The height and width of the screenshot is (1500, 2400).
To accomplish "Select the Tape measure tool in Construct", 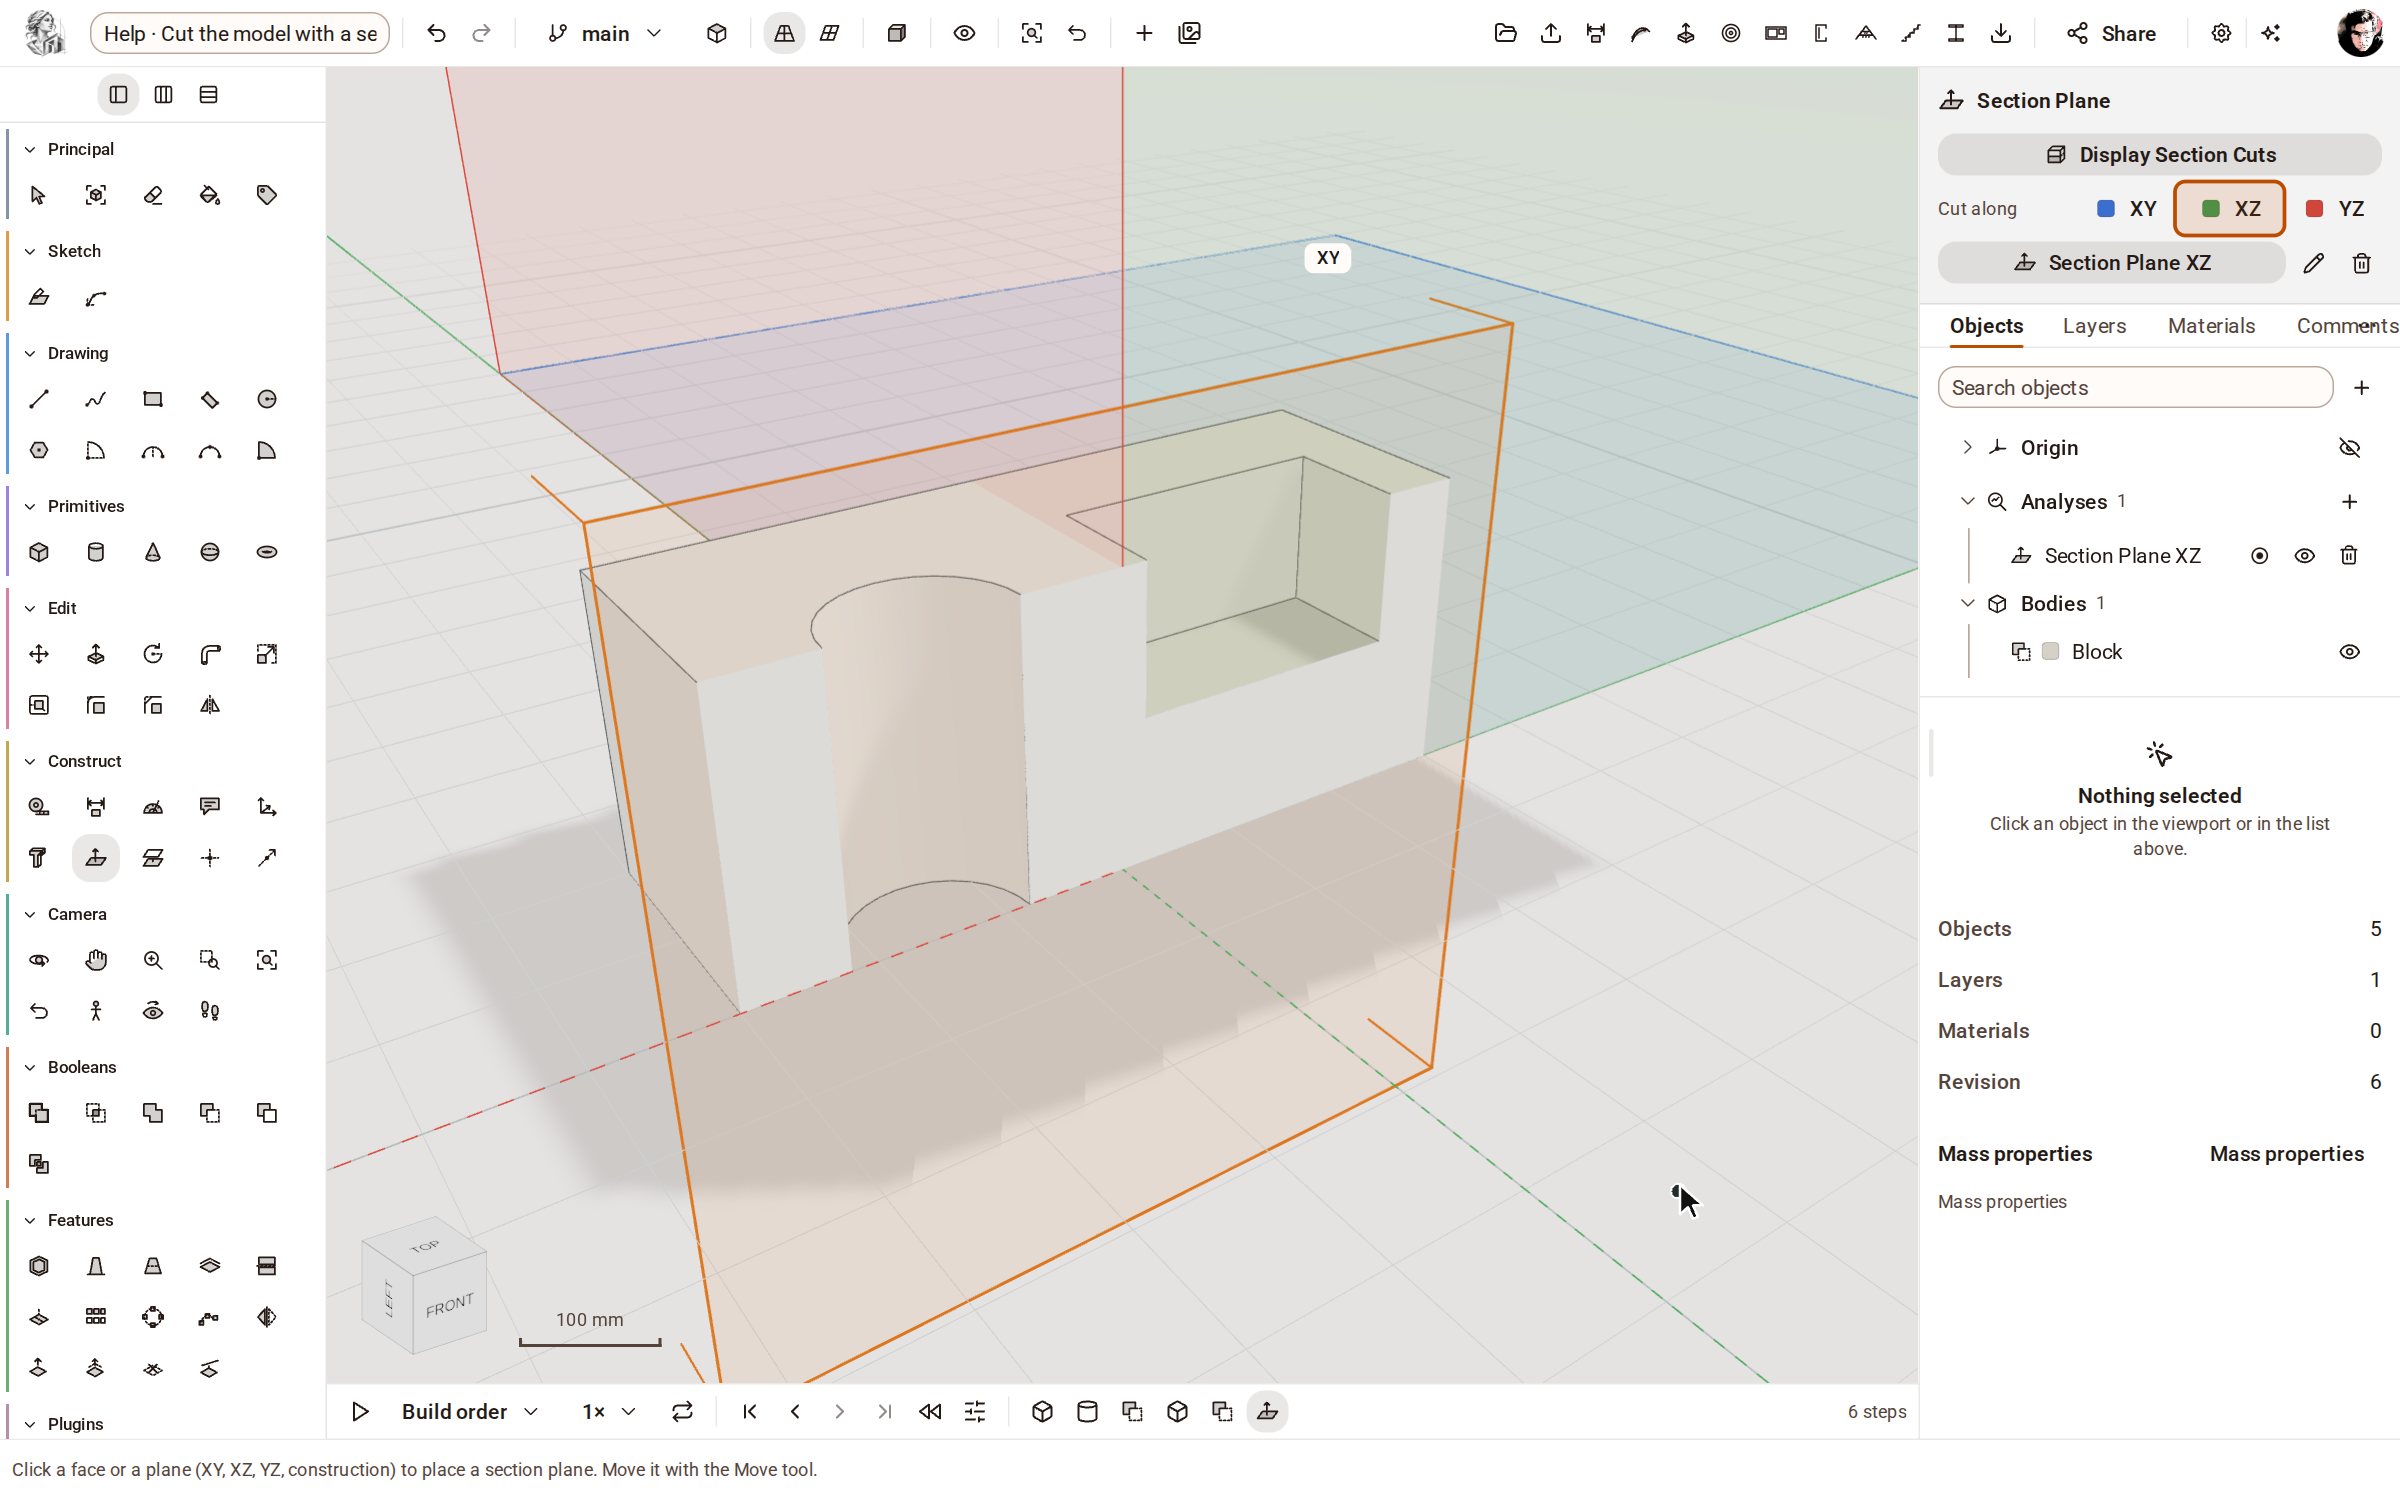I will pyautogui.click(x=39, y=806).
